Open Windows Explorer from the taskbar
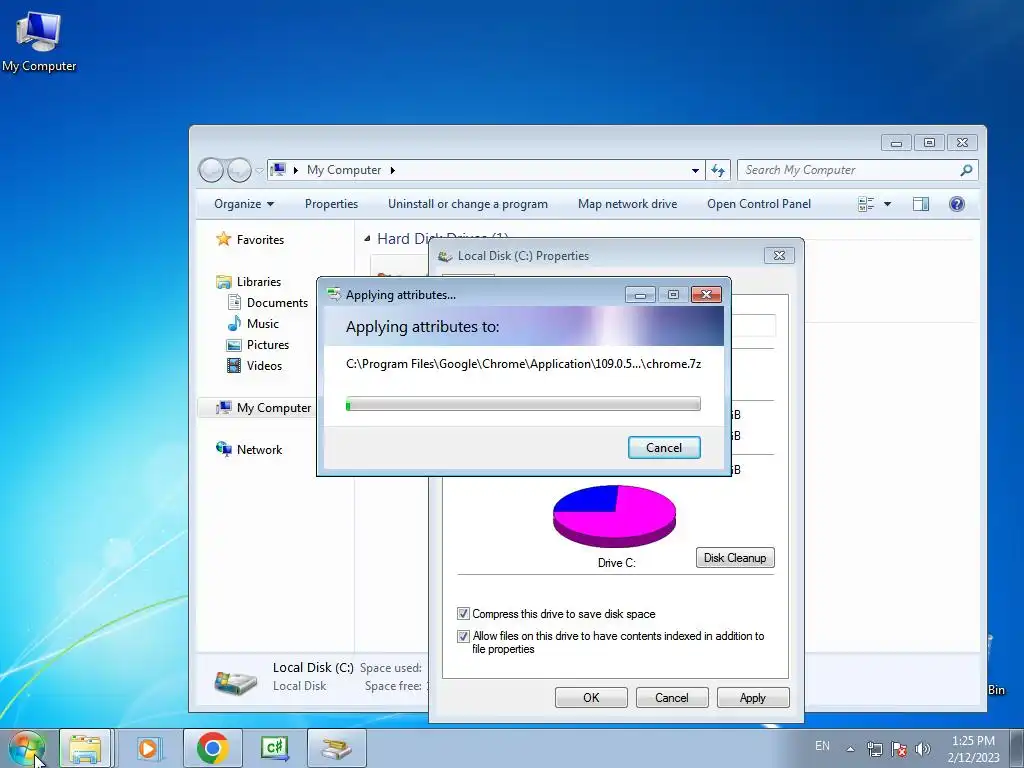 tap(86, 748)
